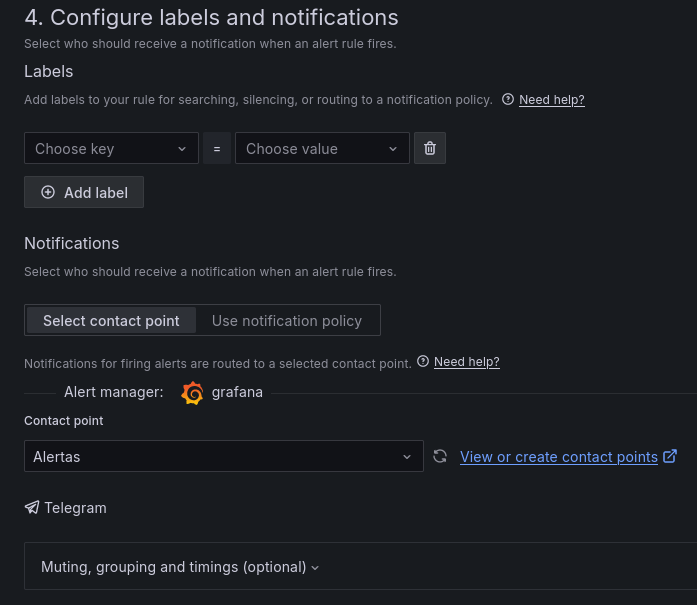The image size is (697, 605).
Task: Click the Telegram paper plane icon
Action: click(32, 508)
